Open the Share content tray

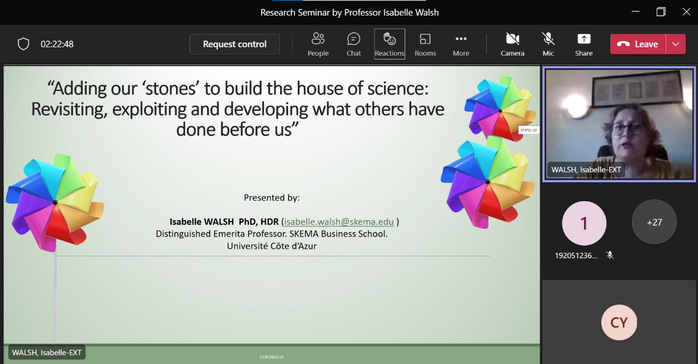point(584,44)
